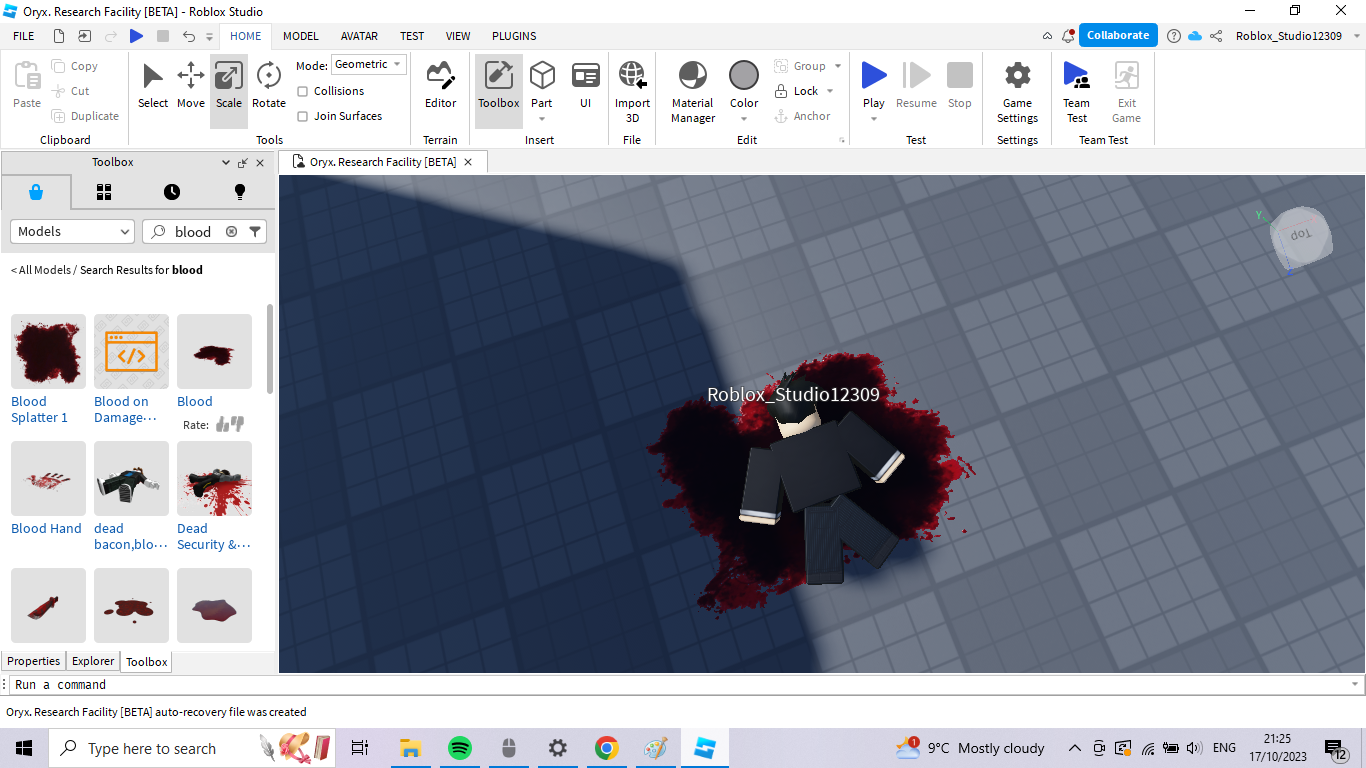The height and width of the screenshot is (768, 1366).
Task: Switch to the AVATAR ribbon tab
Action: click(359, 36)
